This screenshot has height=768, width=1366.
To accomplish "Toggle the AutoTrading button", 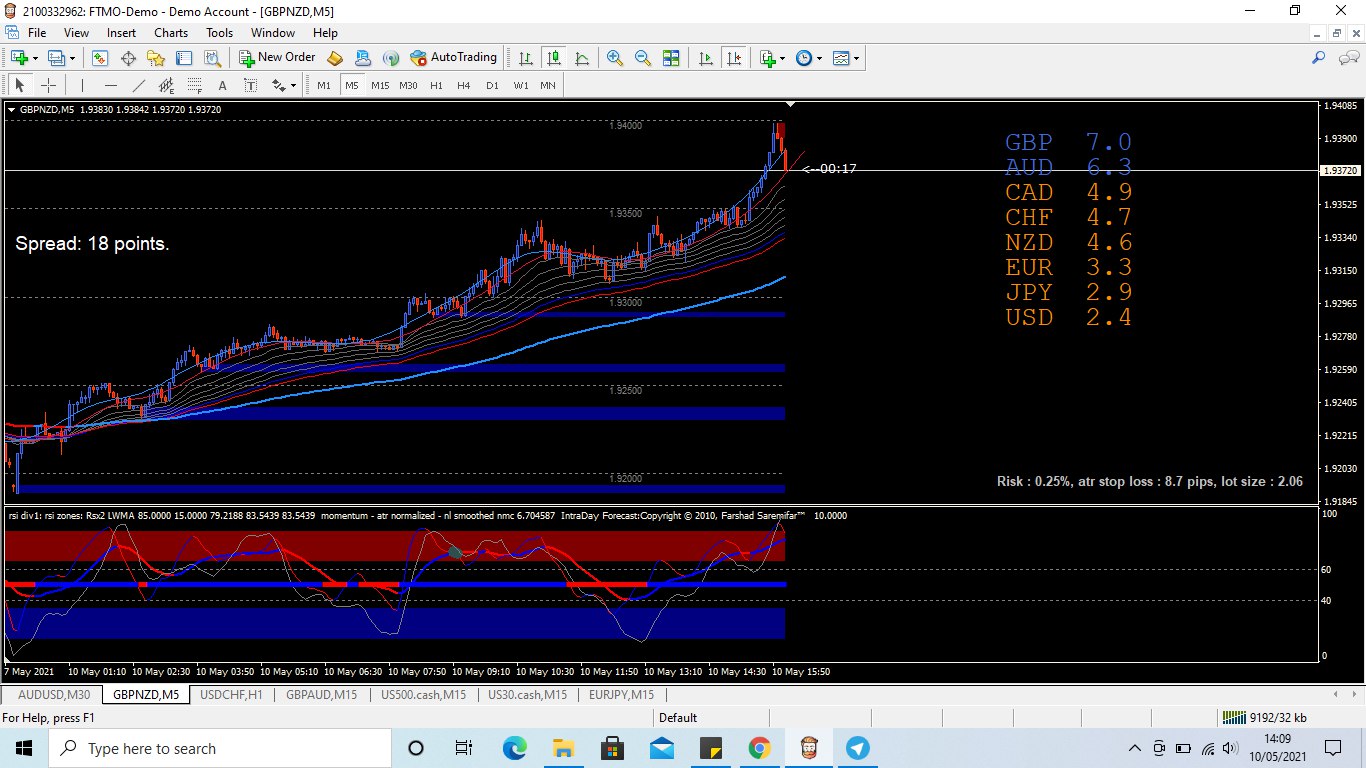I will coord(454,58).
